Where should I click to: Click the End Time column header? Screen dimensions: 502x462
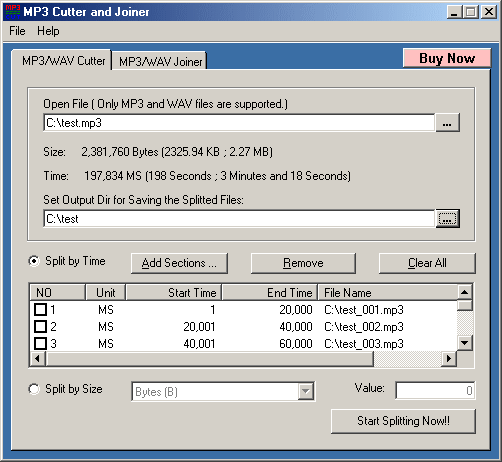click(x=270, y=293)
